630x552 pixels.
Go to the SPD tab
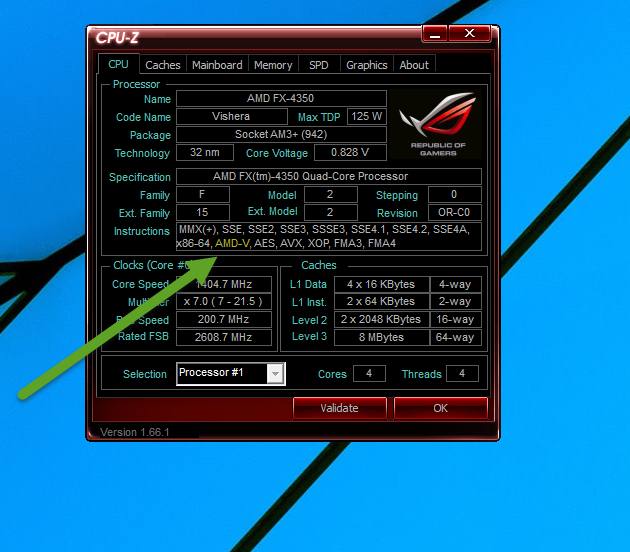point(319,65)
